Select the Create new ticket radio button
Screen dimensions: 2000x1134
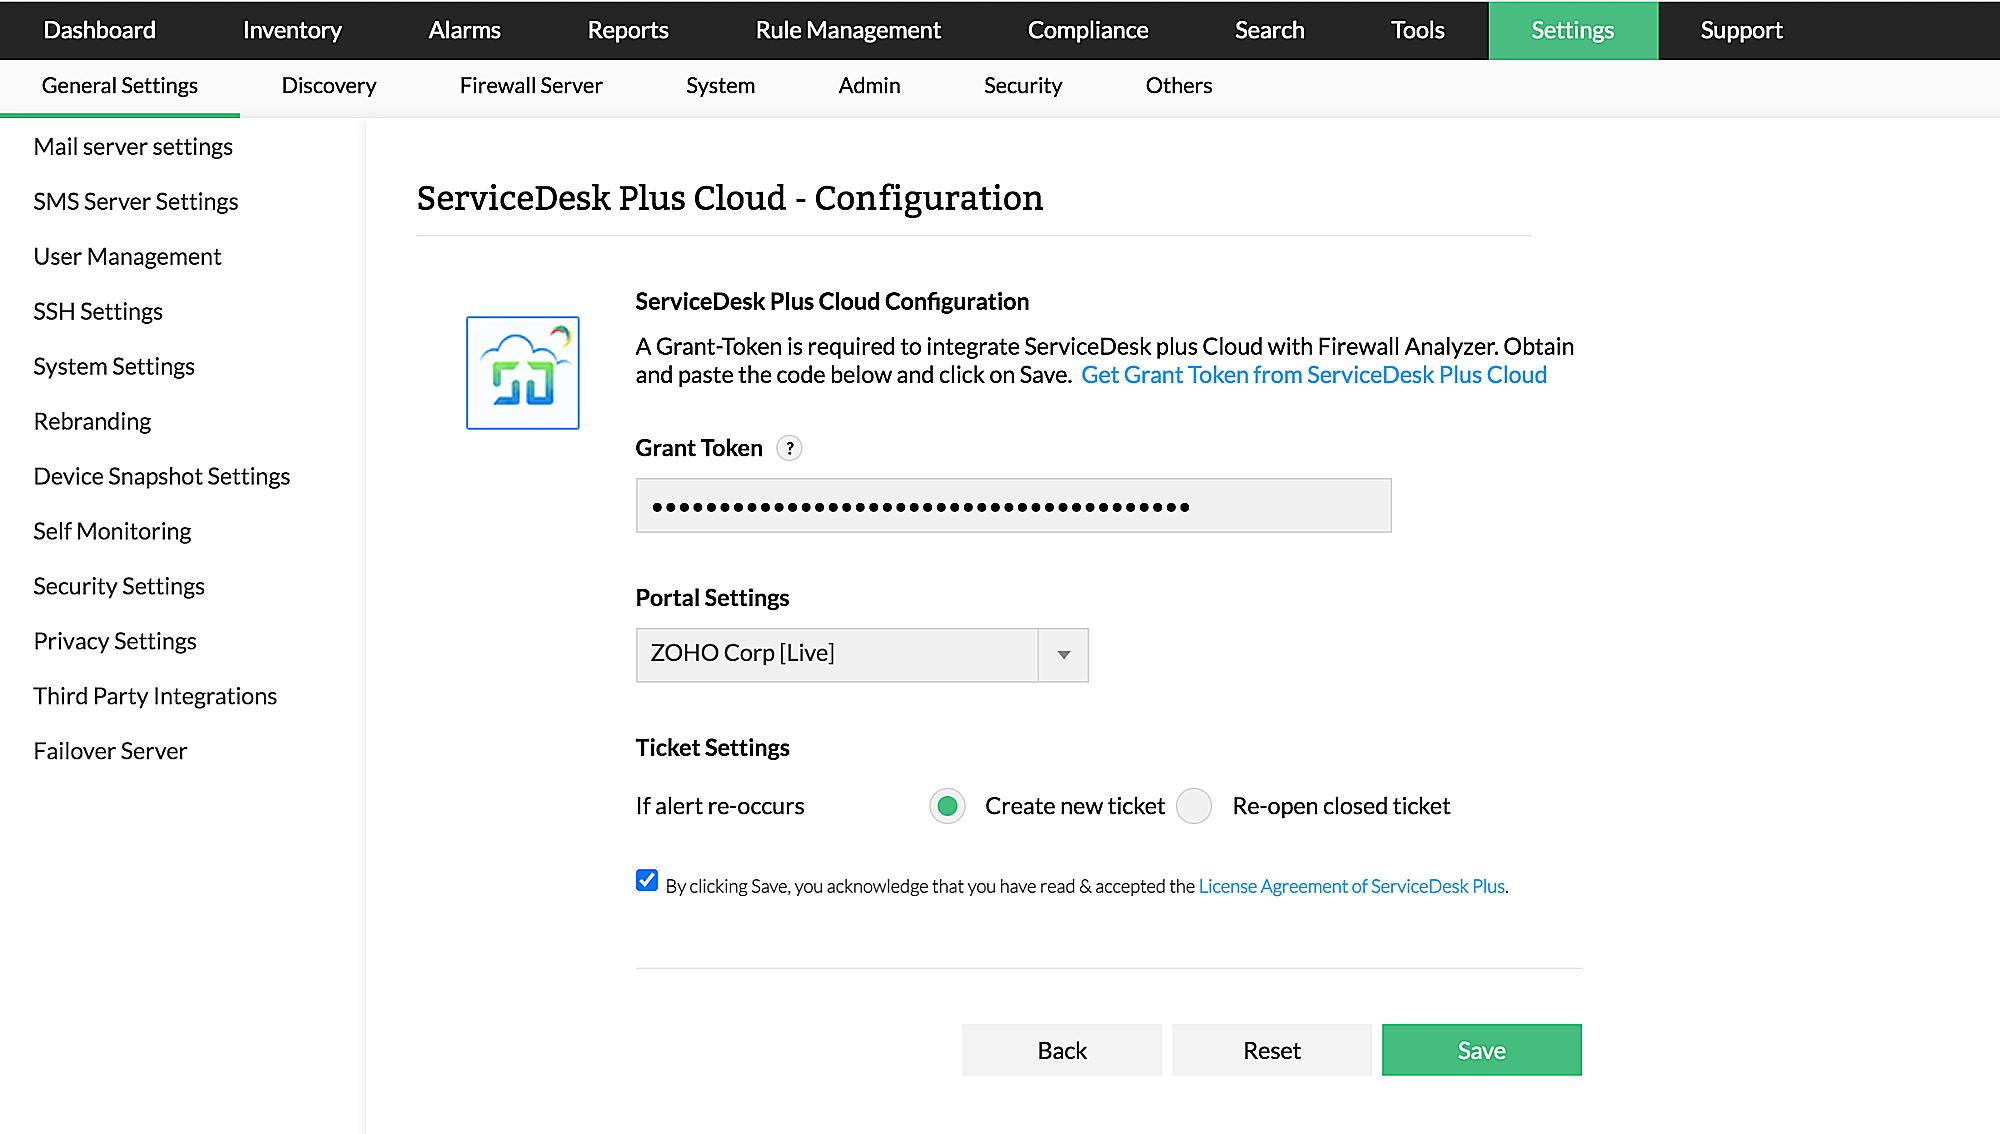pyautogui.click(x=947, y=806)
